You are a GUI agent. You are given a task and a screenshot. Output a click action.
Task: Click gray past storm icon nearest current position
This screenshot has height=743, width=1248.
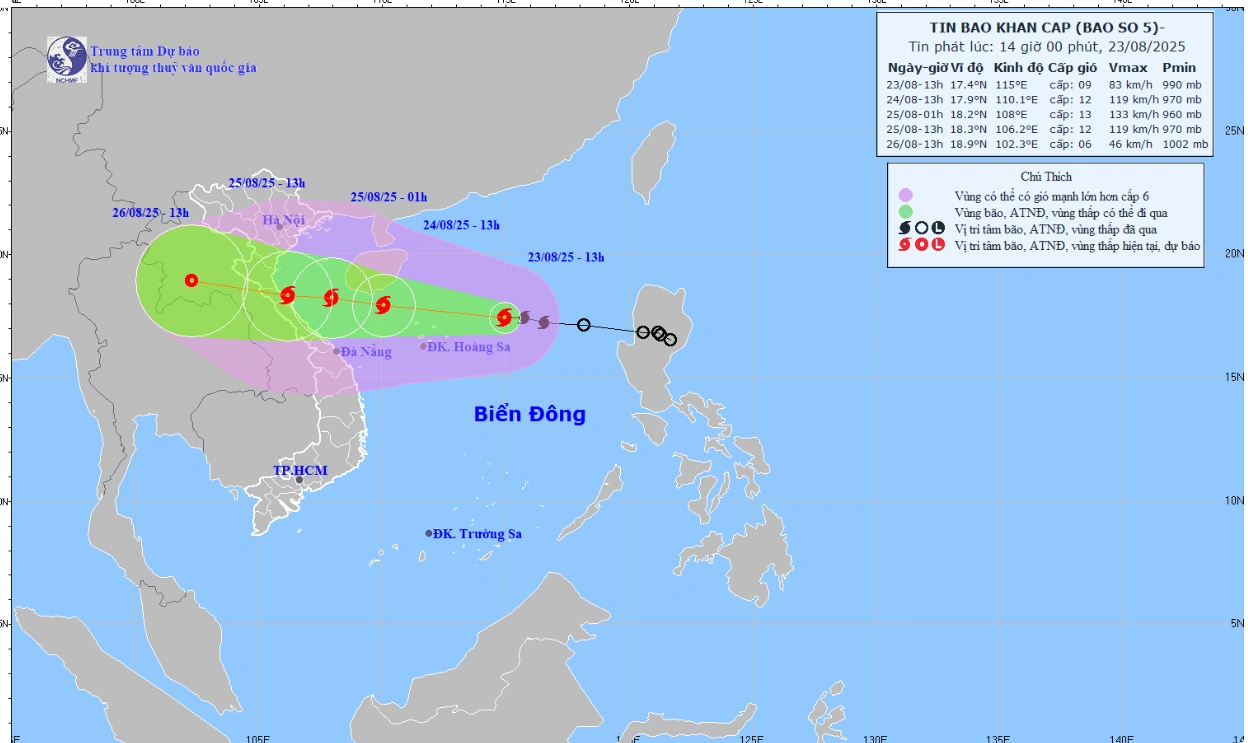click(x=524, y=318)
